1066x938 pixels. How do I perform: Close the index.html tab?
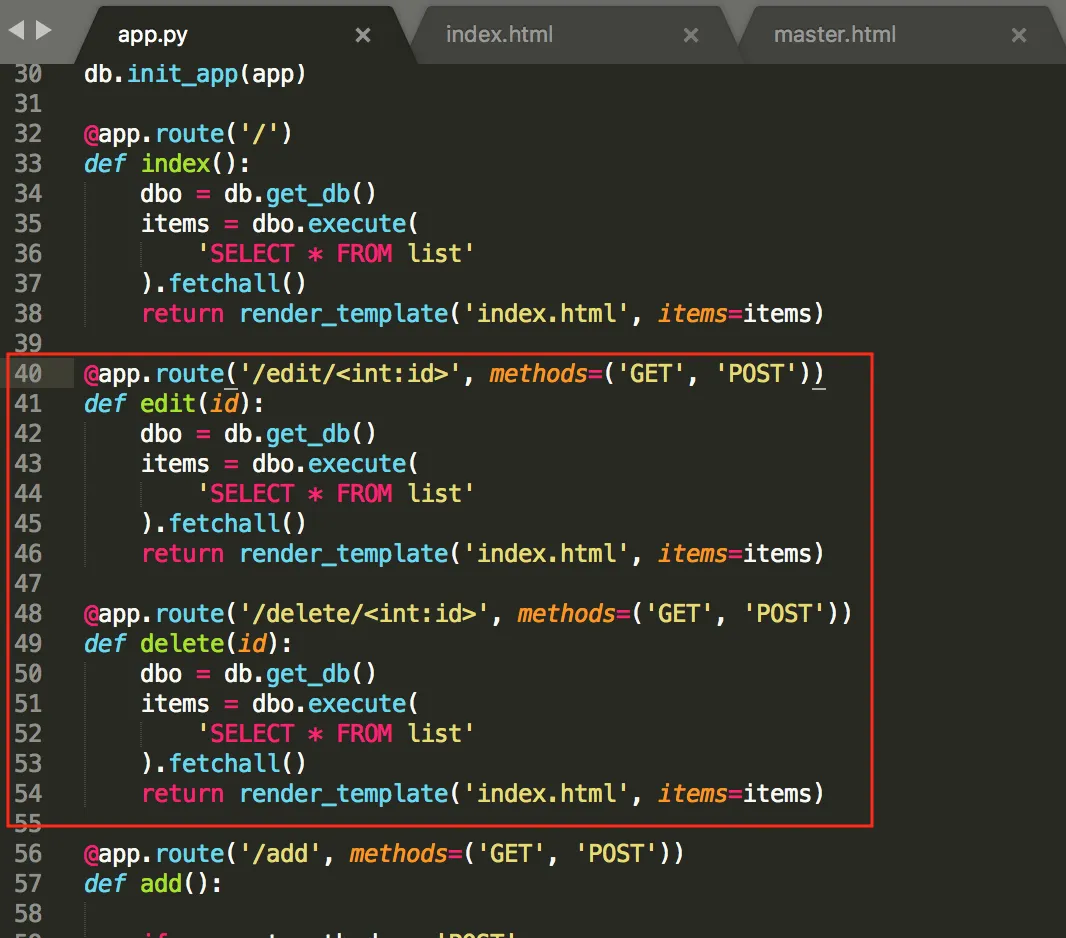[x=691, y=35]
